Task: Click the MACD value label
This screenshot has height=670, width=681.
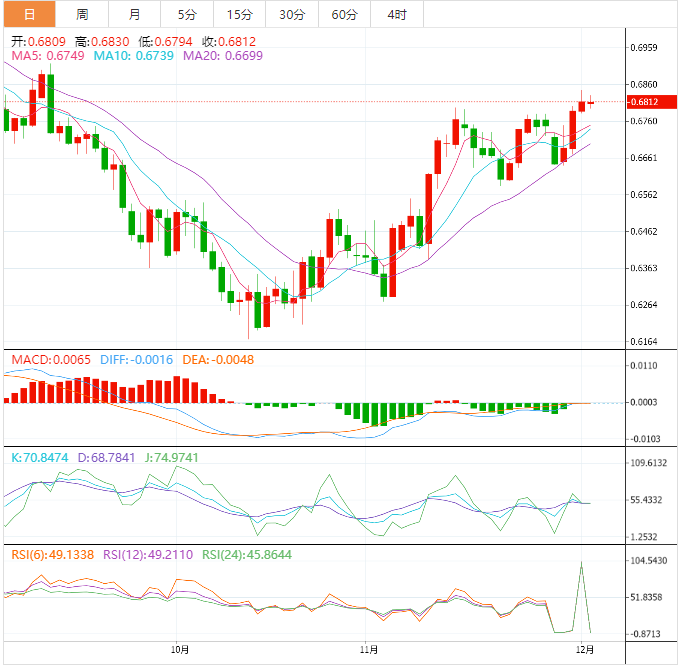Action: tap(51, 360)
